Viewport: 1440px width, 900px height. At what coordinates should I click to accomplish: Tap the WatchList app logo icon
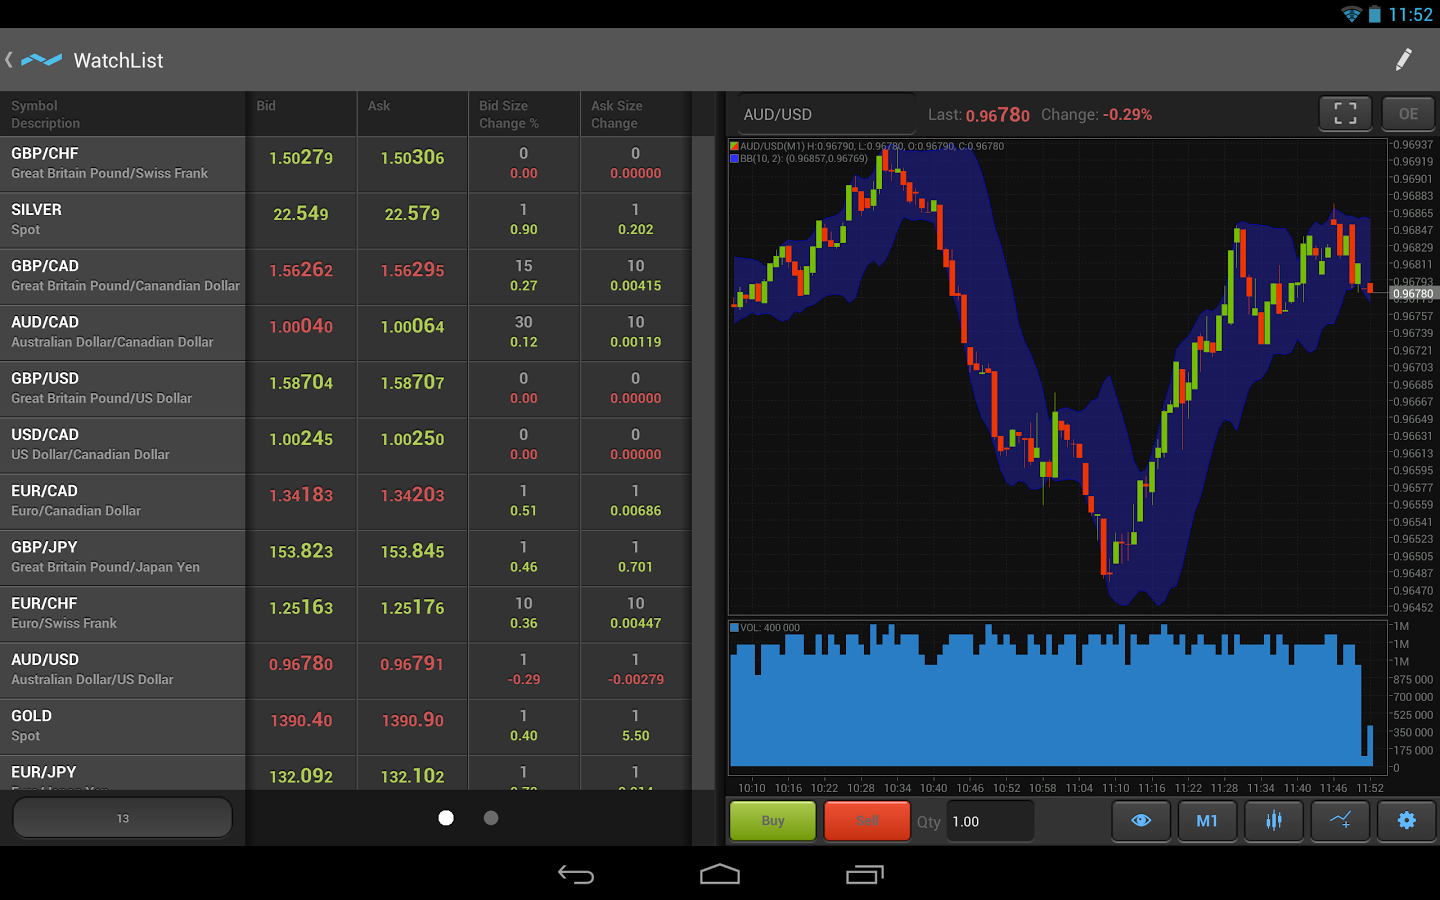point(41,60)
